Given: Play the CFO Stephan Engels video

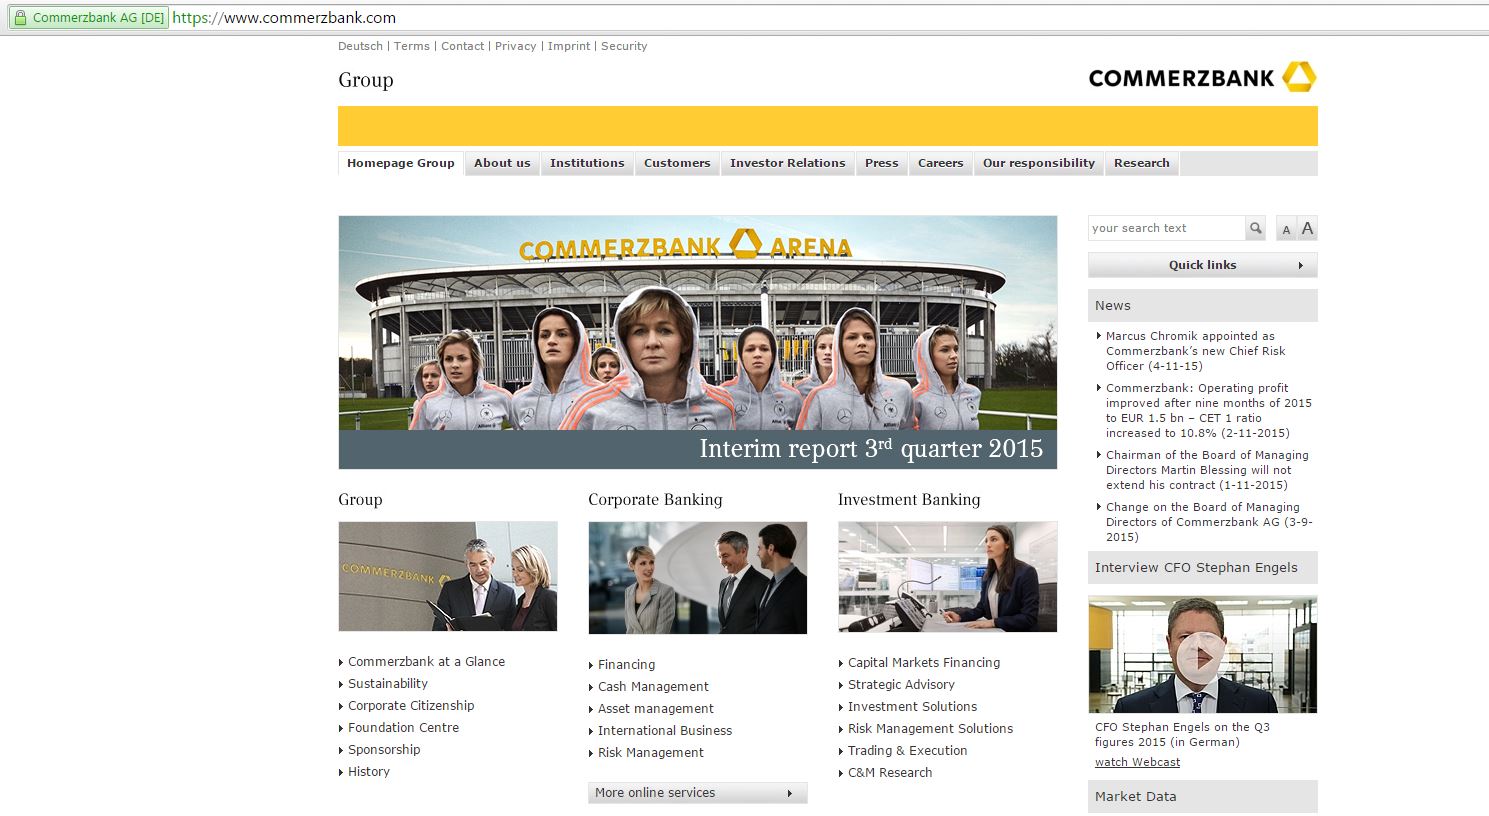Looking at the screenshot, I should pos(1202,655).
